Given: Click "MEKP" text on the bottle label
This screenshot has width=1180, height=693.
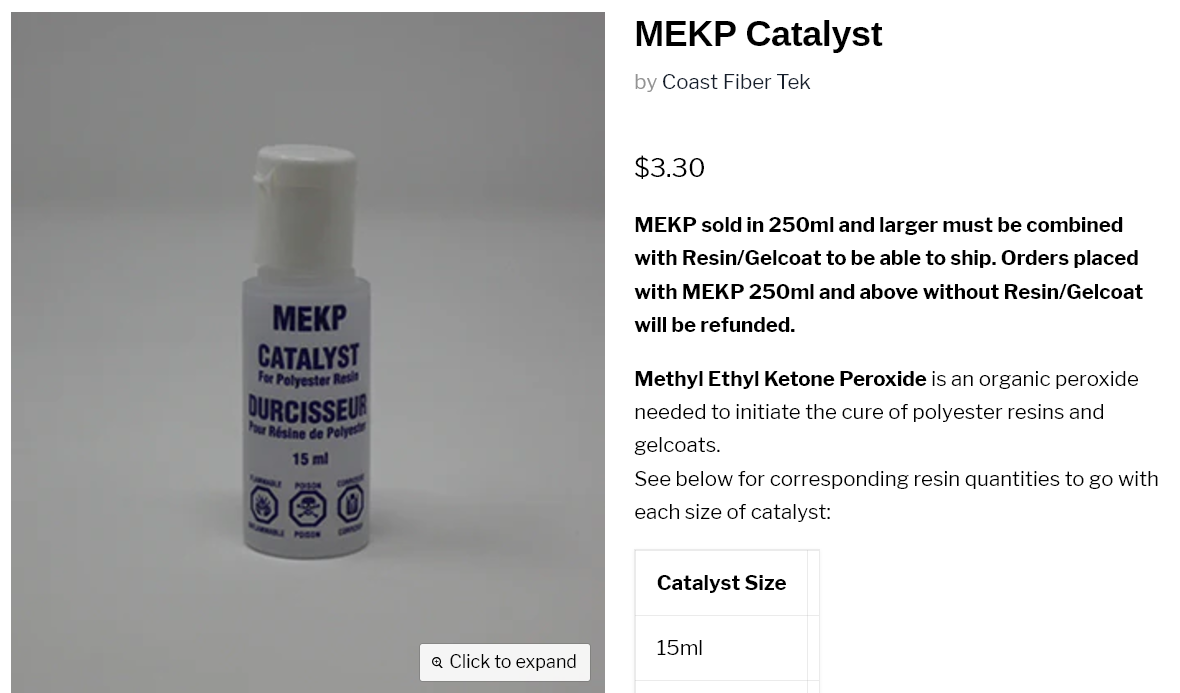Looking at the screenshot, I should pos(309,319).
